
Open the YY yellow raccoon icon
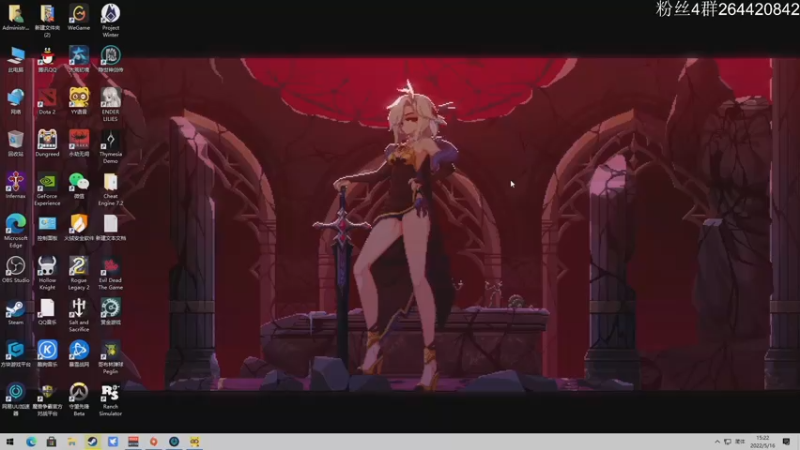pyautogui.click(x=79, y=98)
